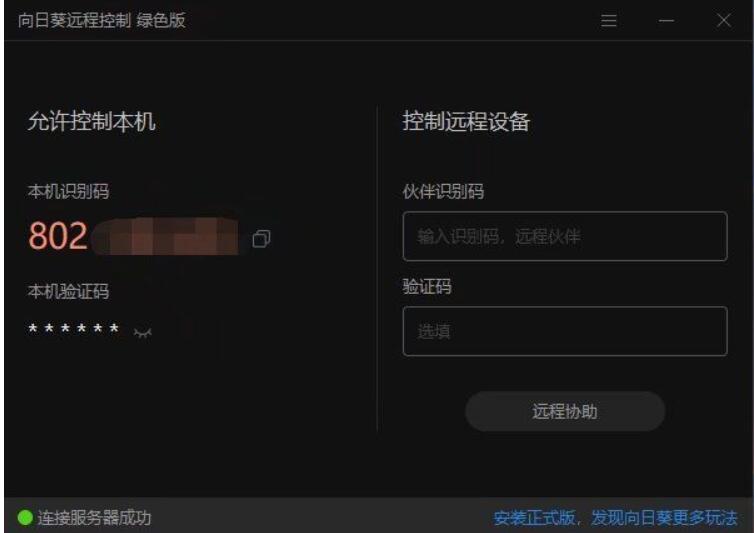The width and height of the screenshot is (754, 533).
Task: Focus the optional verification code input field
Action: [565, 331]
